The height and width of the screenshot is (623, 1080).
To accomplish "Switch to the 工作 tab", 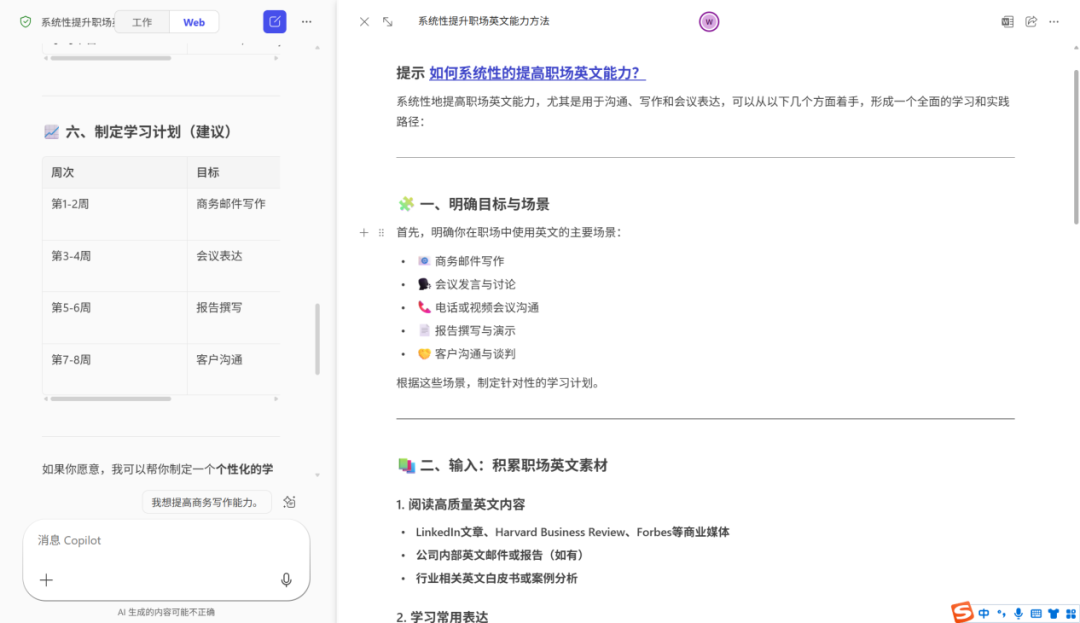I will coord(142,22).
